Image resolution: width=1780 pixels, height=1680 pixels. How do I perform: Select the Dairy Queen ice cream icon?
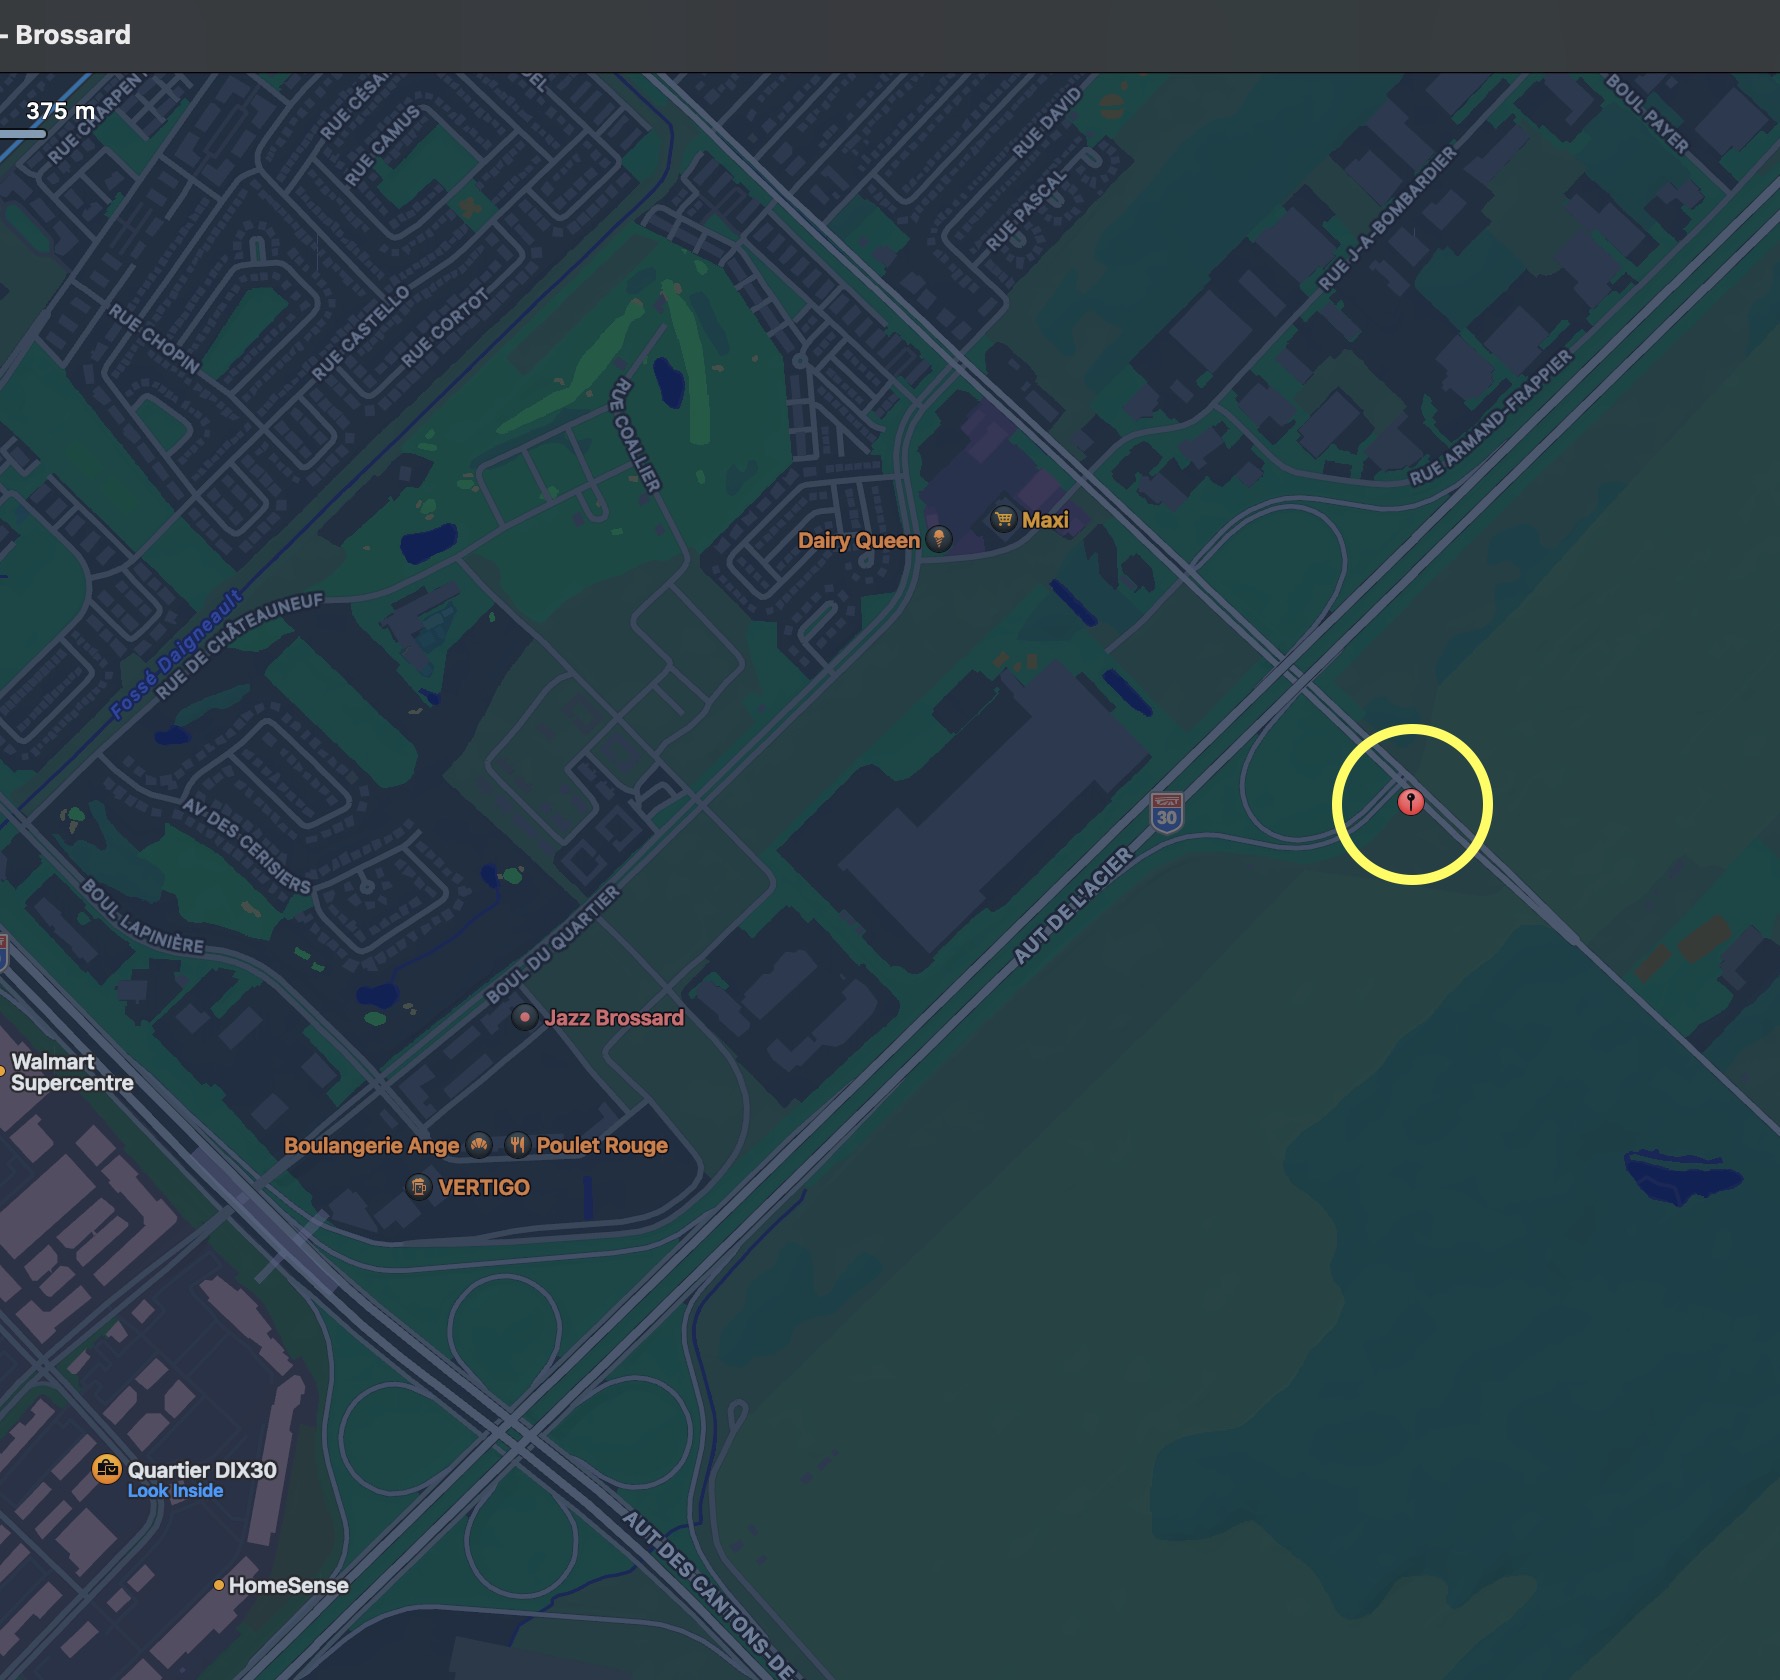938,540
